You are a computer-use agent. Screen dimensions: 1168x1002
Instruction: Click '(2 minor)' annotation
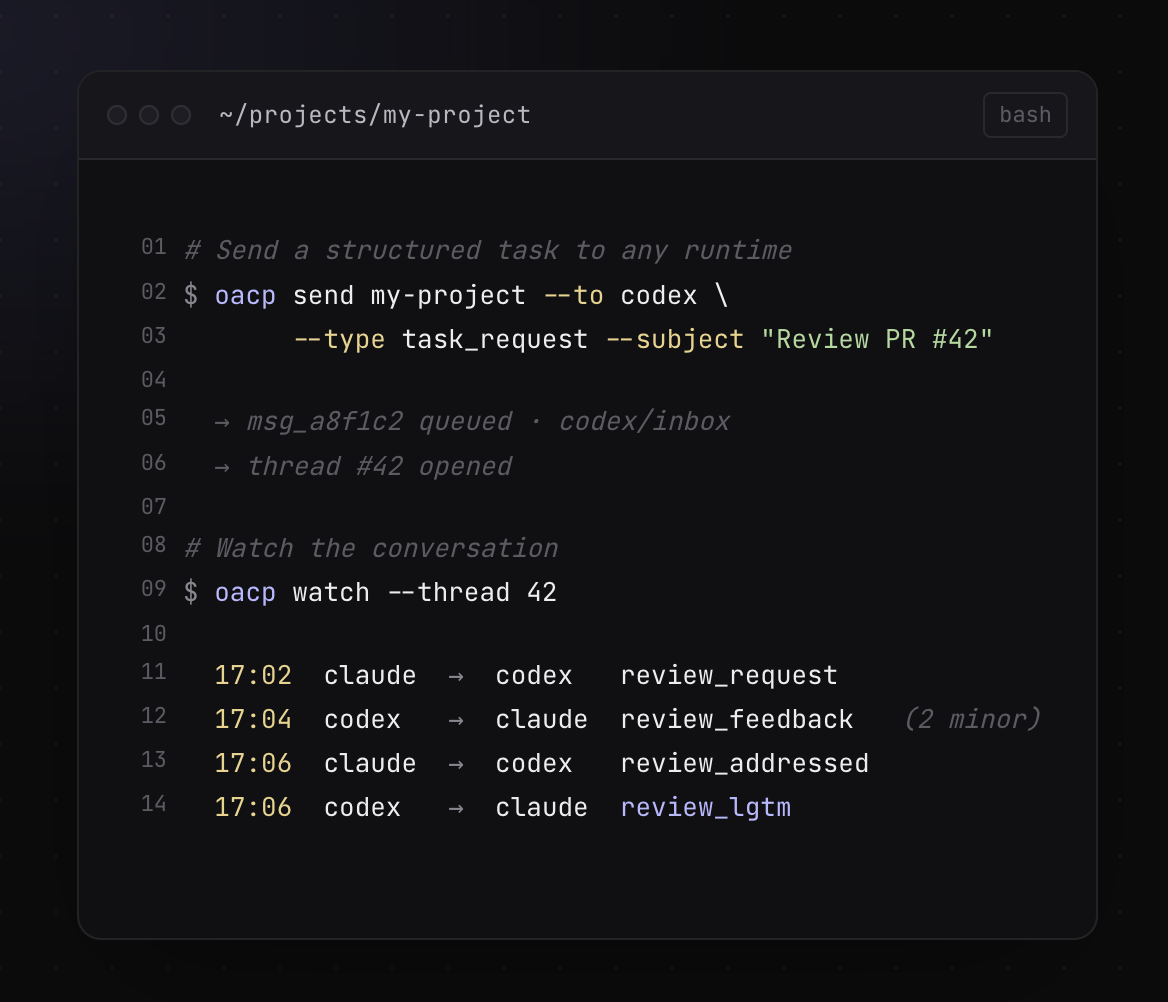pyautogui.click(x=972, y=720)
